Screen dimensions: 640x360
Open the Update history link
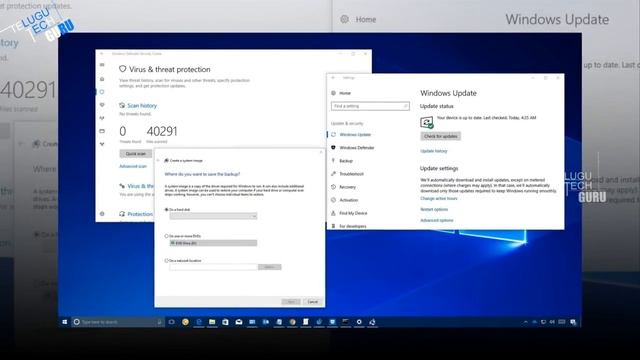434,151
